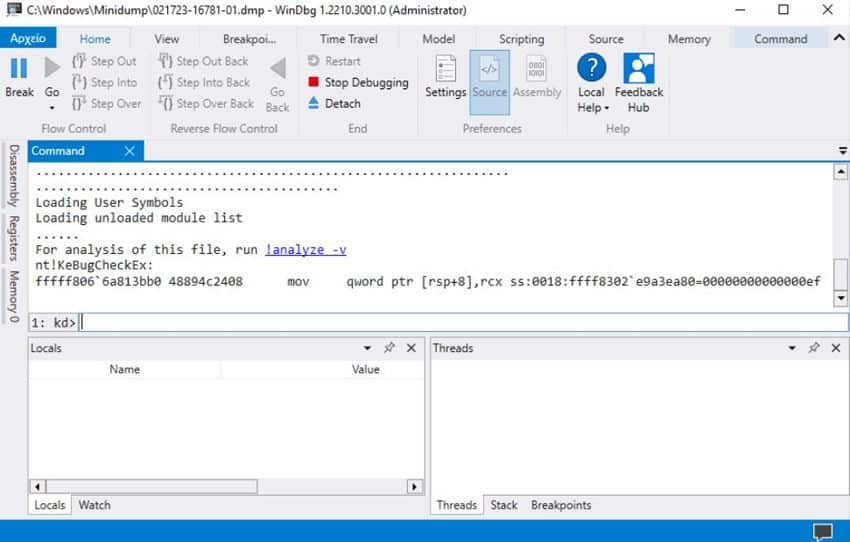
Task: Toggle Assembly mode preference
Action: [x=537, y=77]
